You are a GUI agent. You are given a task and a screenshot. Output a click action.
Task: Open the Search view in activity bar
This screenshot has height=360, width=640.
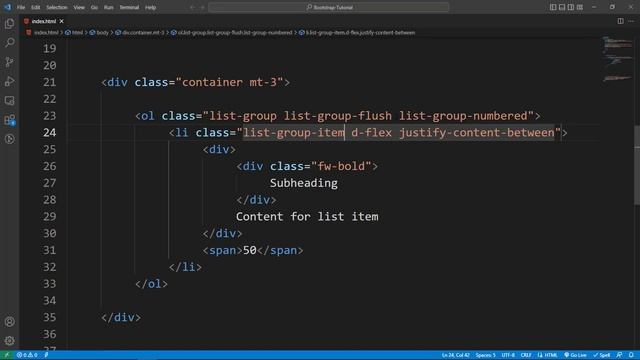click(x=9, y=42)
